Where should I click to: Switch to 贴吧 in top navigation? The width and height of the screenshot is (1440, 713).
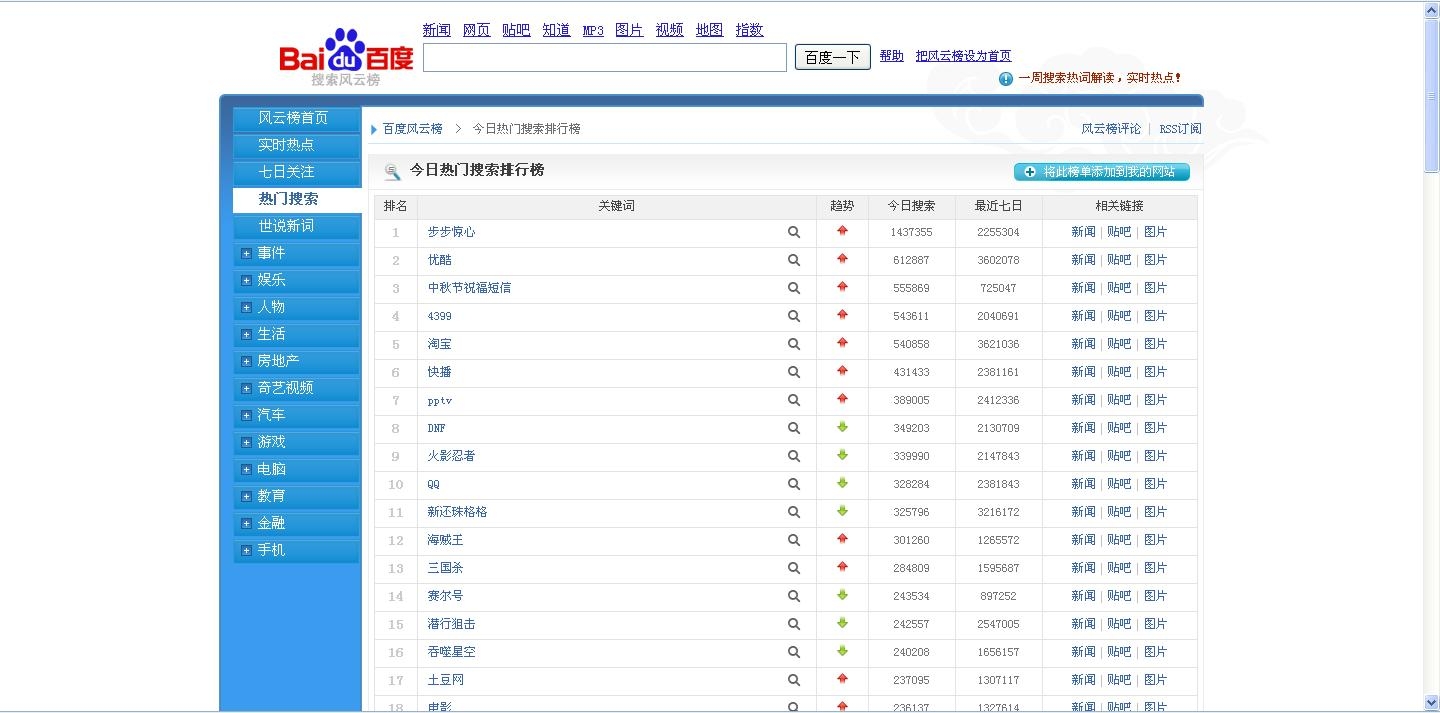(x=516, y=30)
